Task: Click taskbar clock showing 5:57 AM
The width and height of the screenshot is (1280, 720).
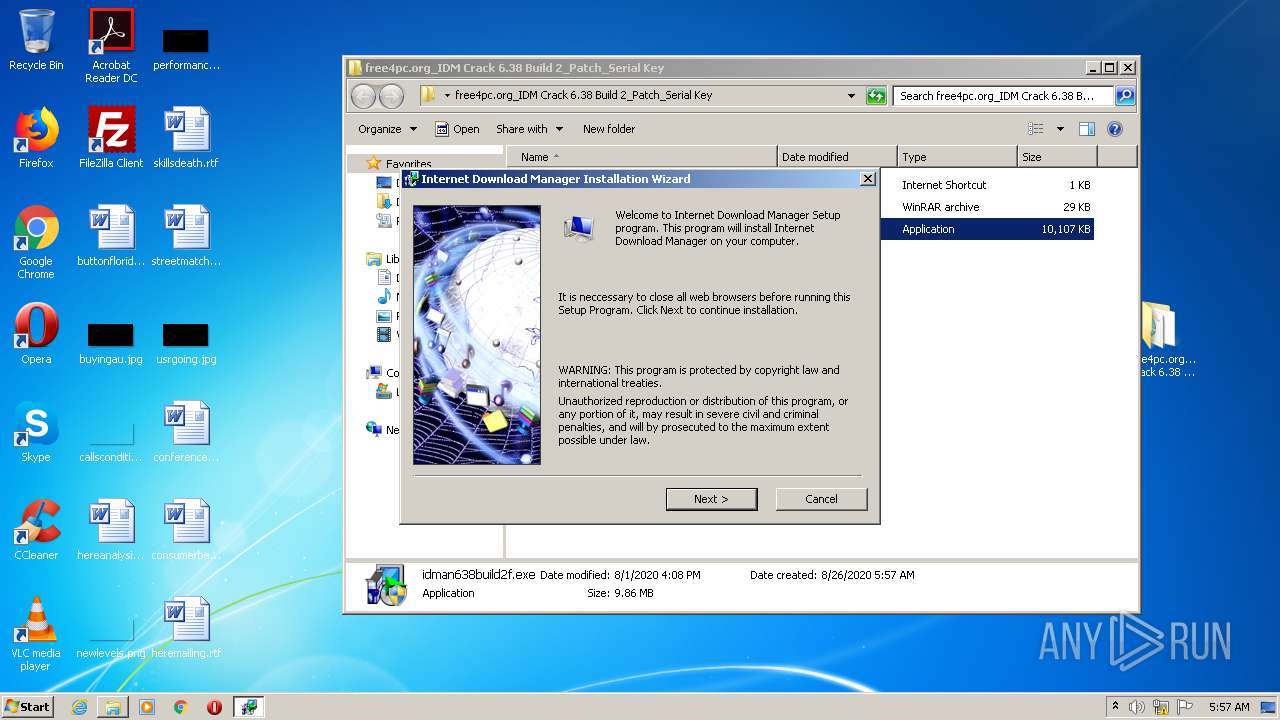Action: 1228,707
